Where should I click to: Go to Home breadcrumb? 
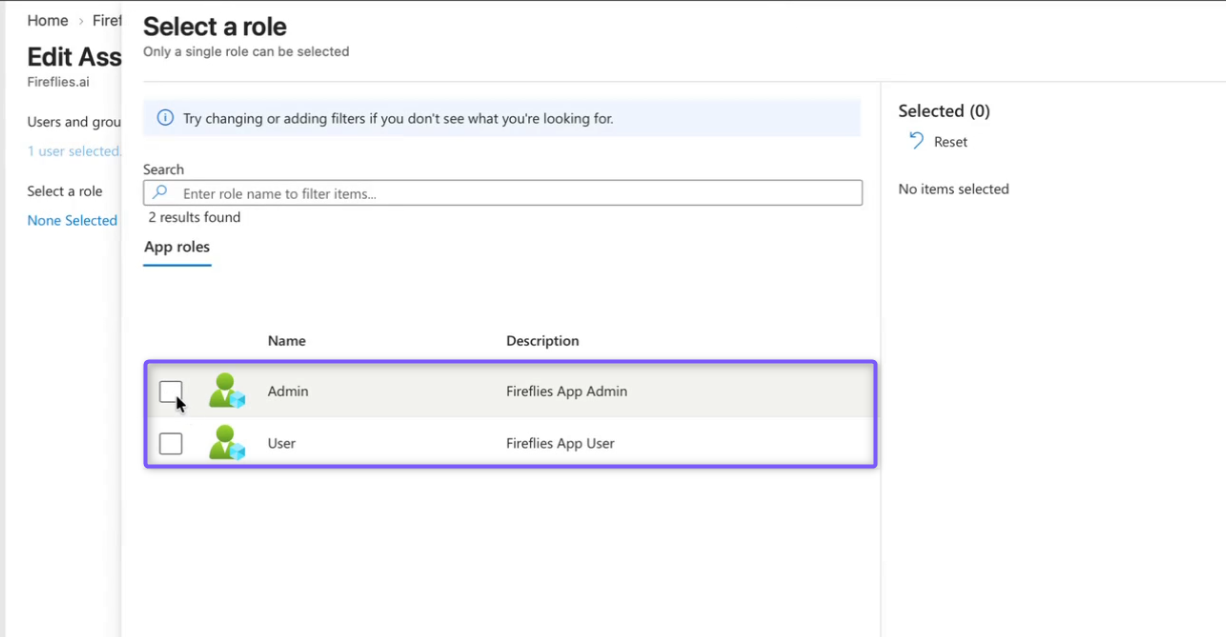48,20
